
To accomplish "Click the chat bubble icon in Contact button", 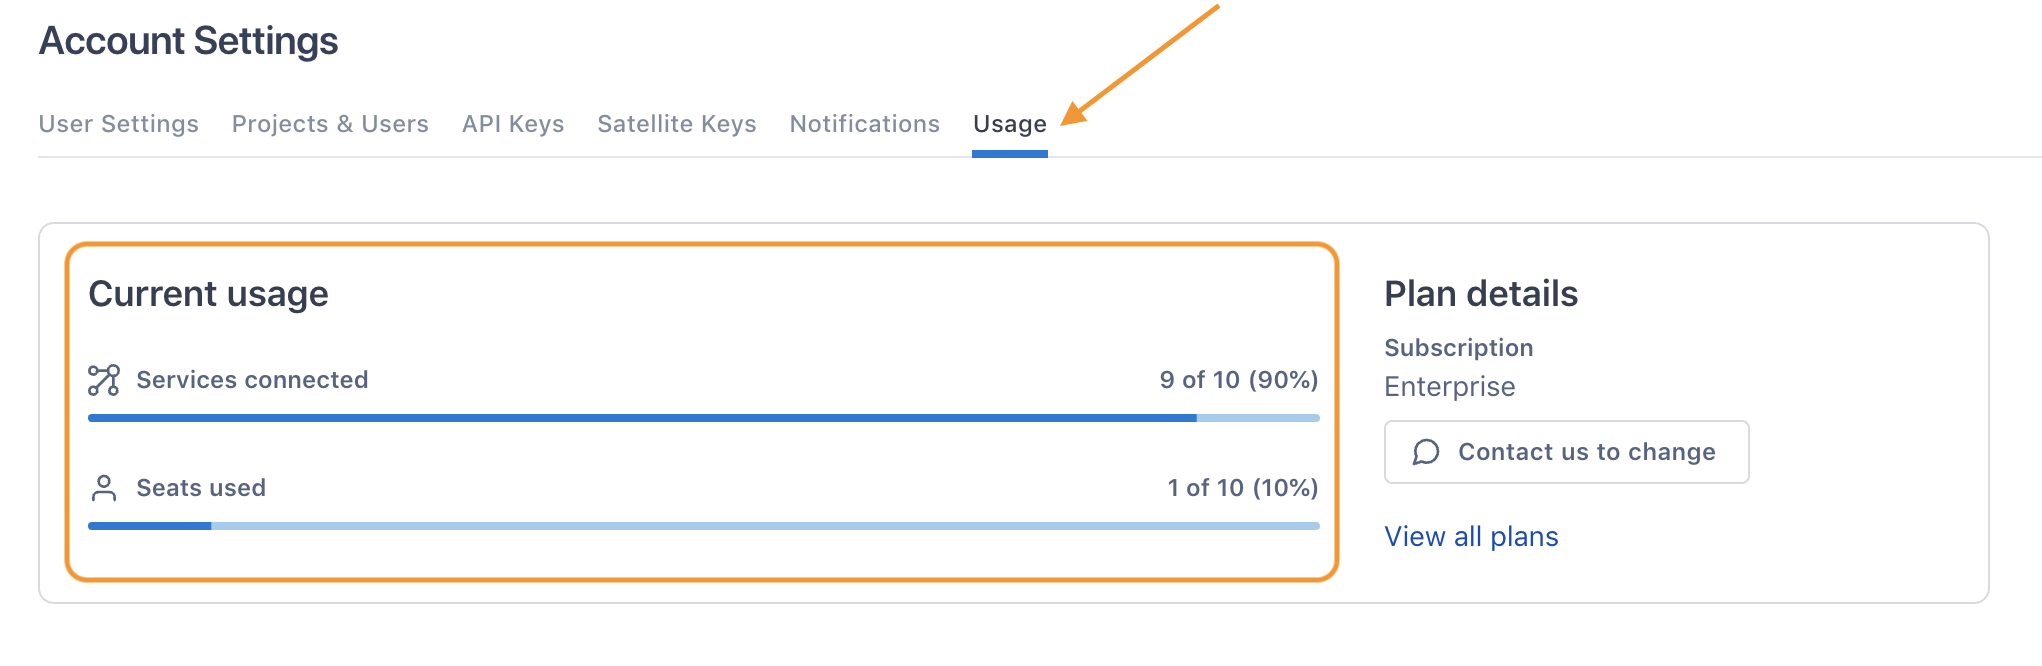I will [x=1426, y=452].
